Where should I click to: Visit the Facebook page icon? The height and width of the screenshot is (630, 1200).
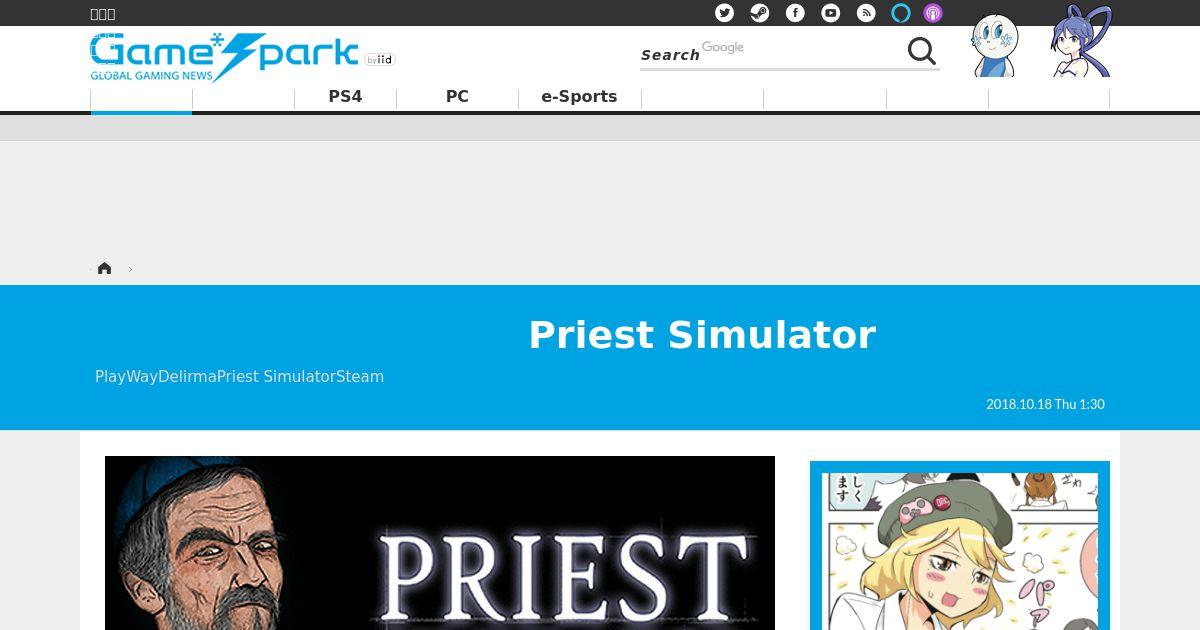coord(795,13)
